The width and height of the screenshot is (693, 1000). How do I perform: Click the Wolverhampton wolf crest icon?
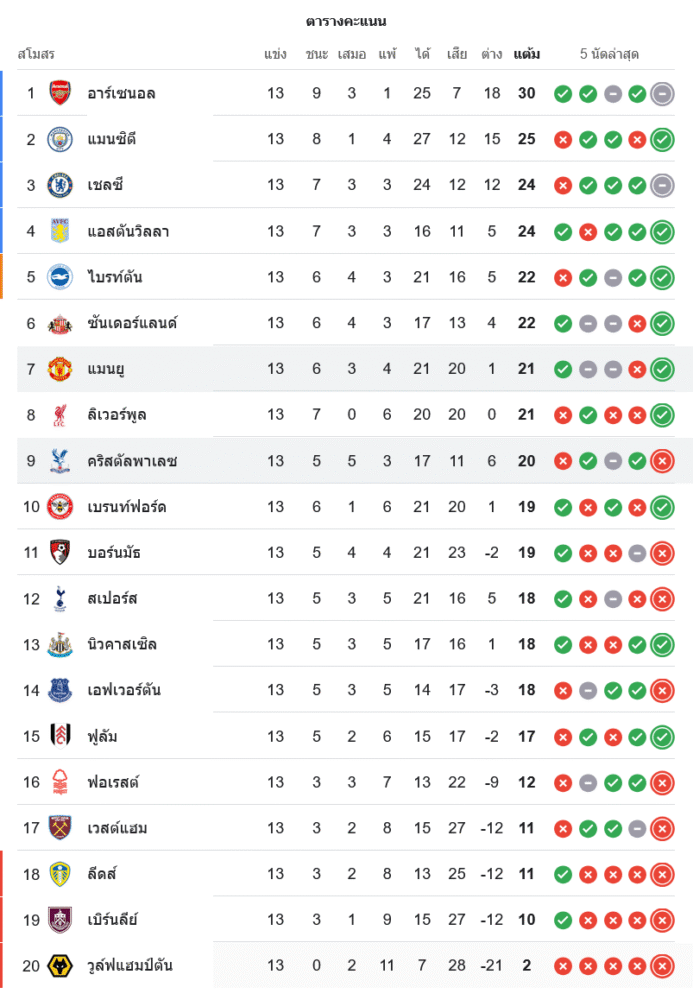coord(60,966)
